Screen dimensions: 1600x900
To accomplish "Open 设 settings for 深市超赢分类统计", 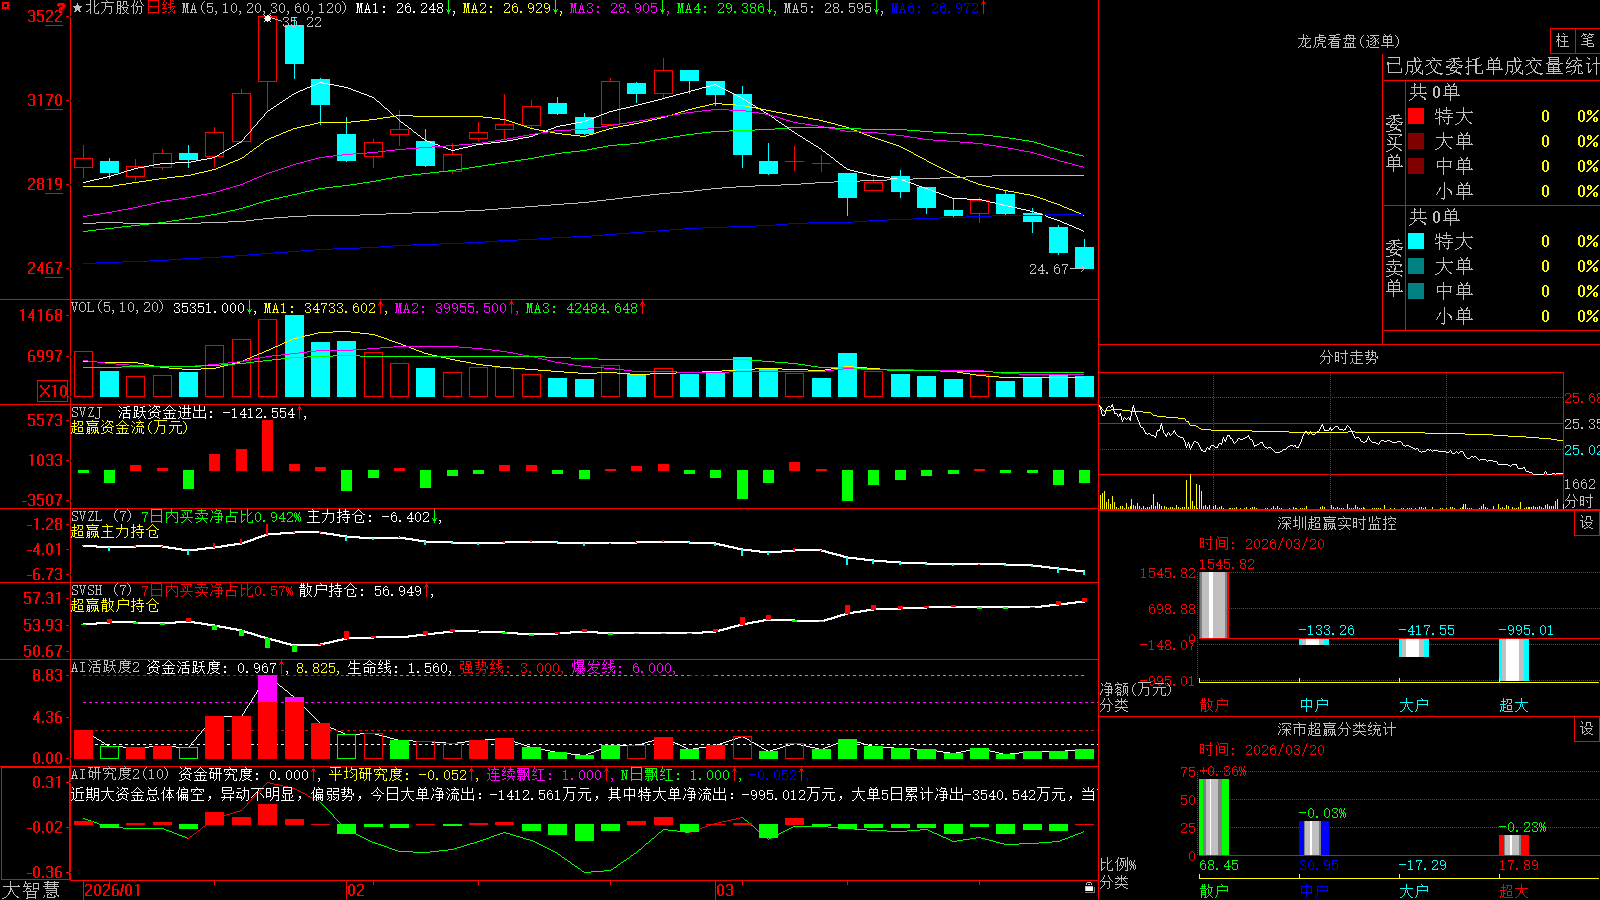I will (1587, 729).
